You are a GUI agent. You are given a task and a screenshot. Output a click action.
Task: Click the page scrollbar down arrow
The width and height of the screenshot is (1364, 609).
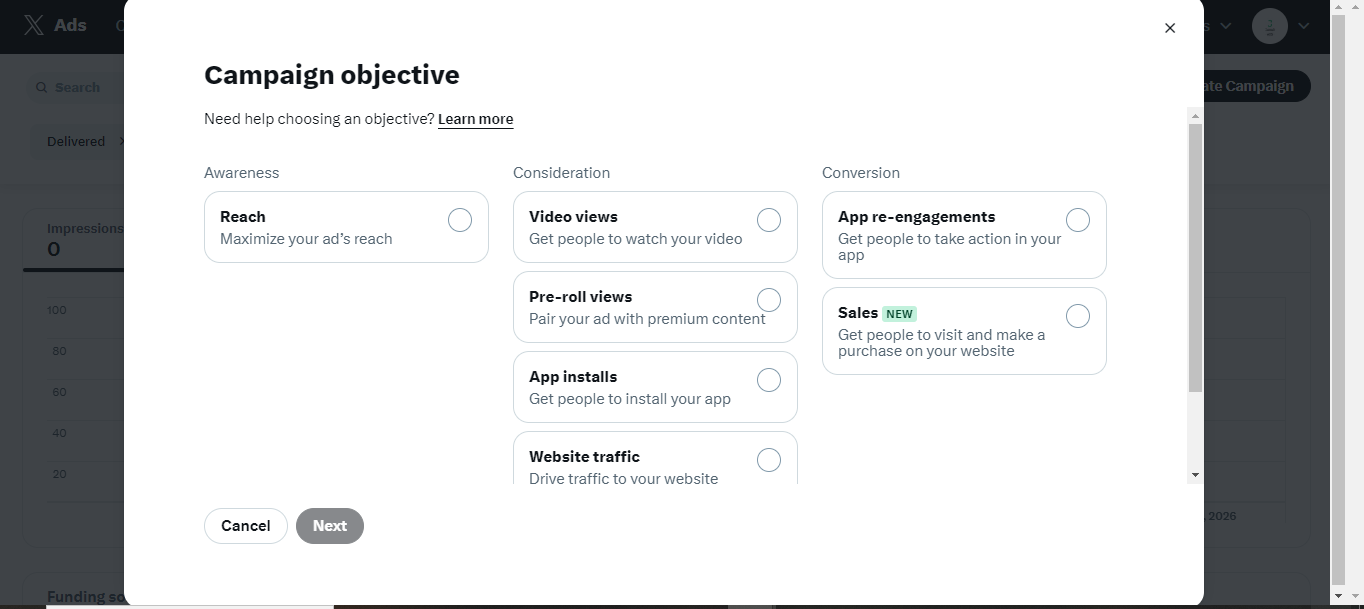pos(1338,600)
